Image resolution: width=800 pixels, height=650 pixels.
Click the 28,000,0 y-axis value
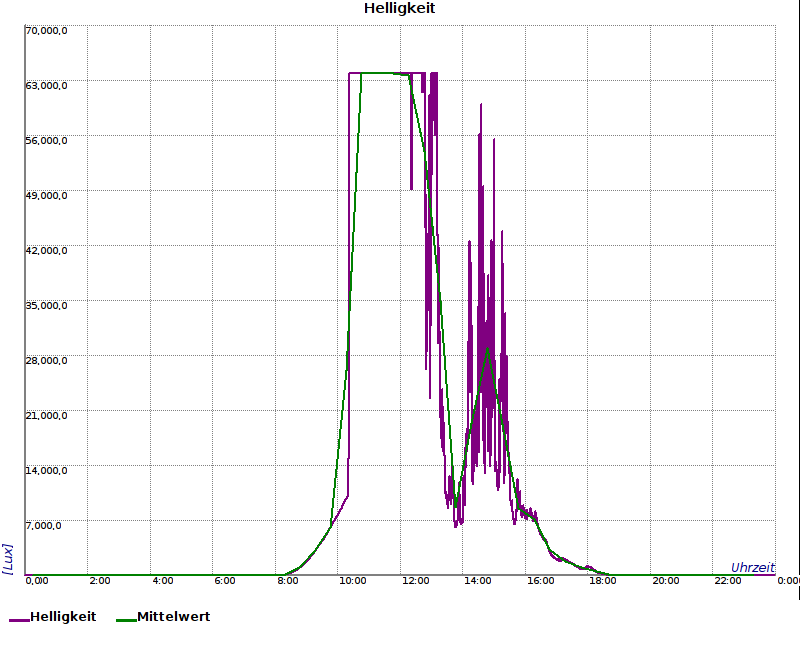click(x=46, y=361)
